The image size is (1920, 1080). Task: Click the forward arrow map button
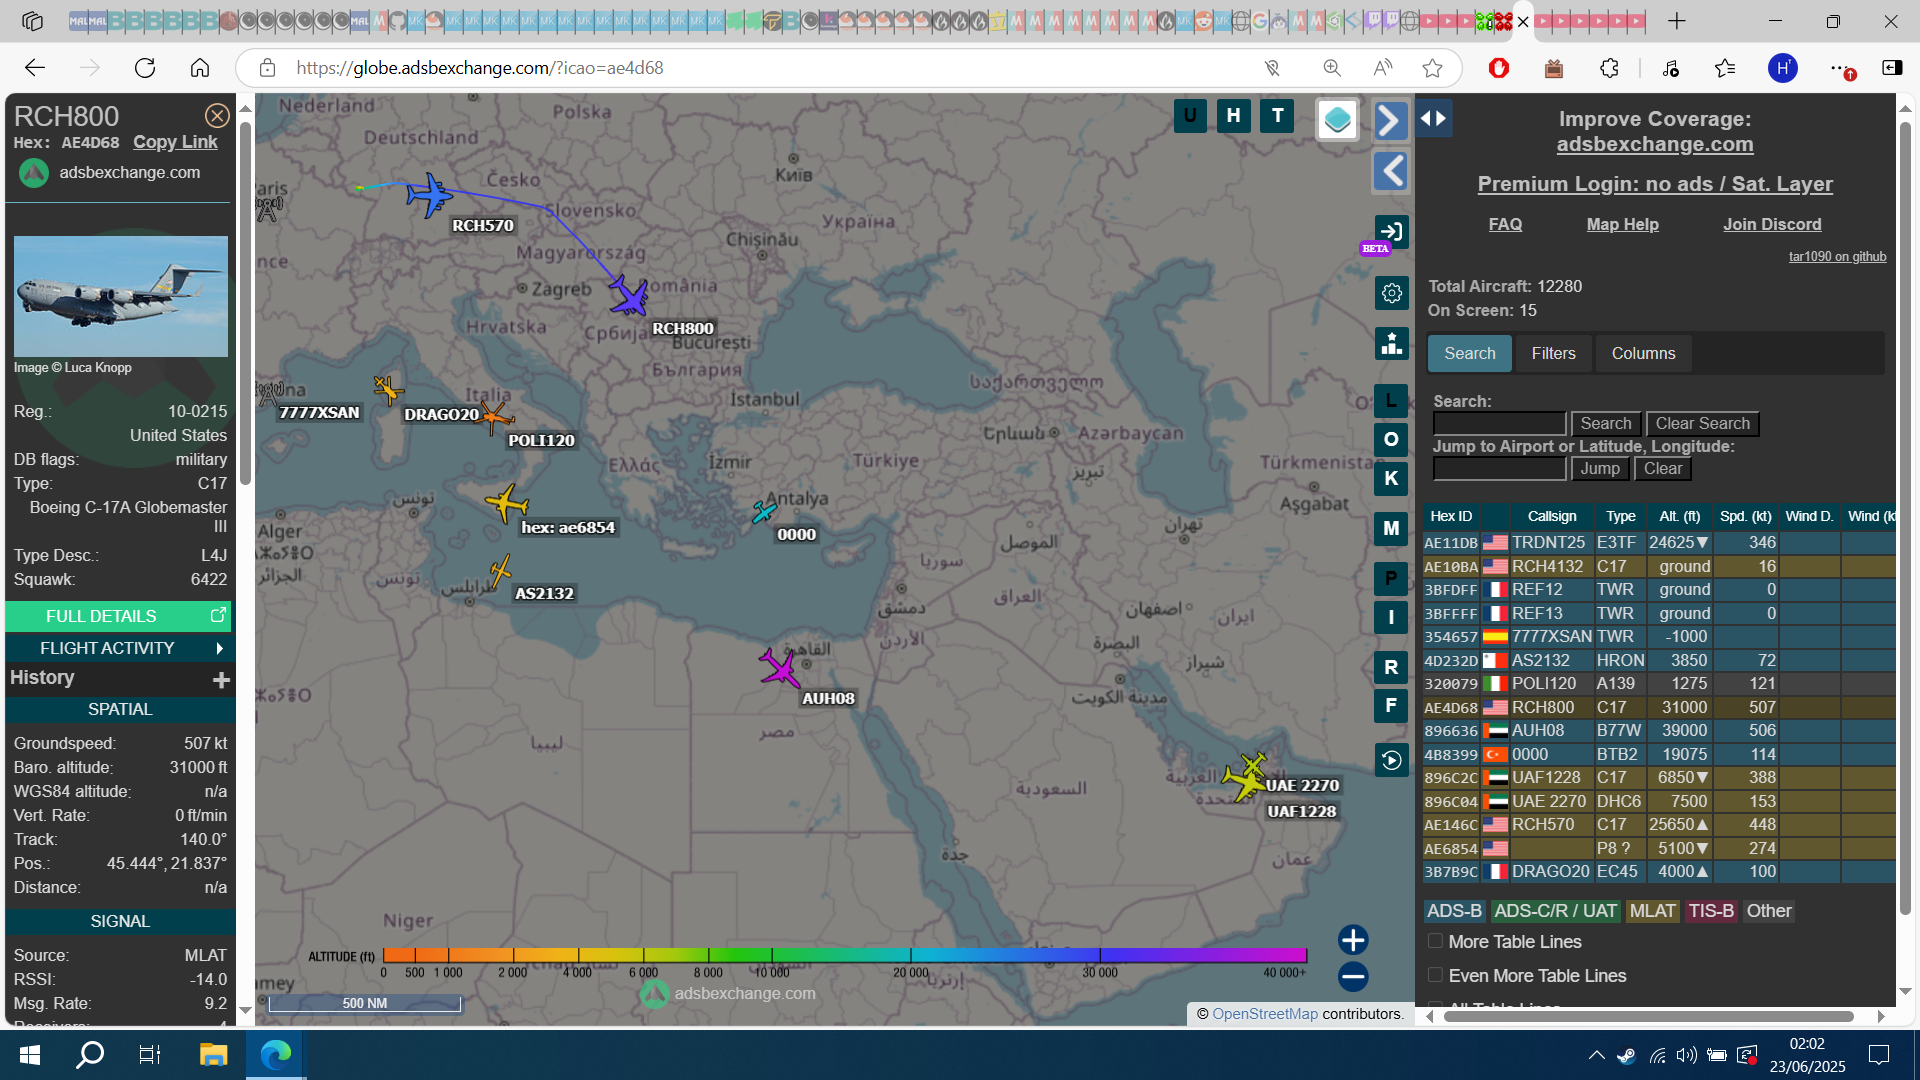pyautogui.click(x=1391, y=120)
